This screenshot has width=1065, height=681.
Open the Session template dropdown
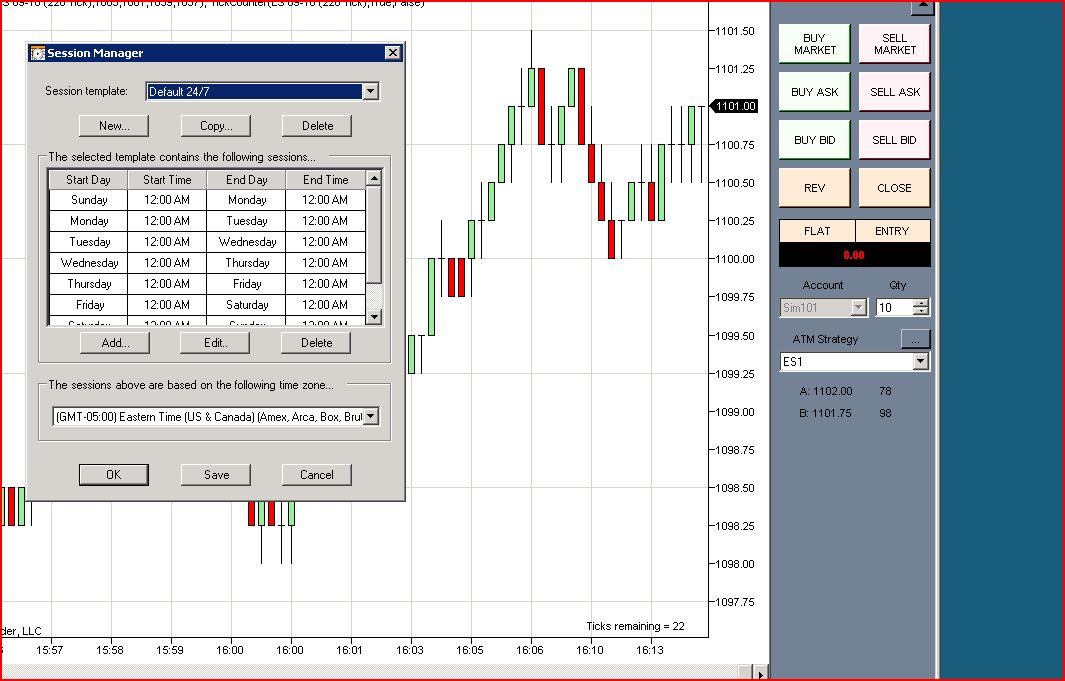(370, 91)
